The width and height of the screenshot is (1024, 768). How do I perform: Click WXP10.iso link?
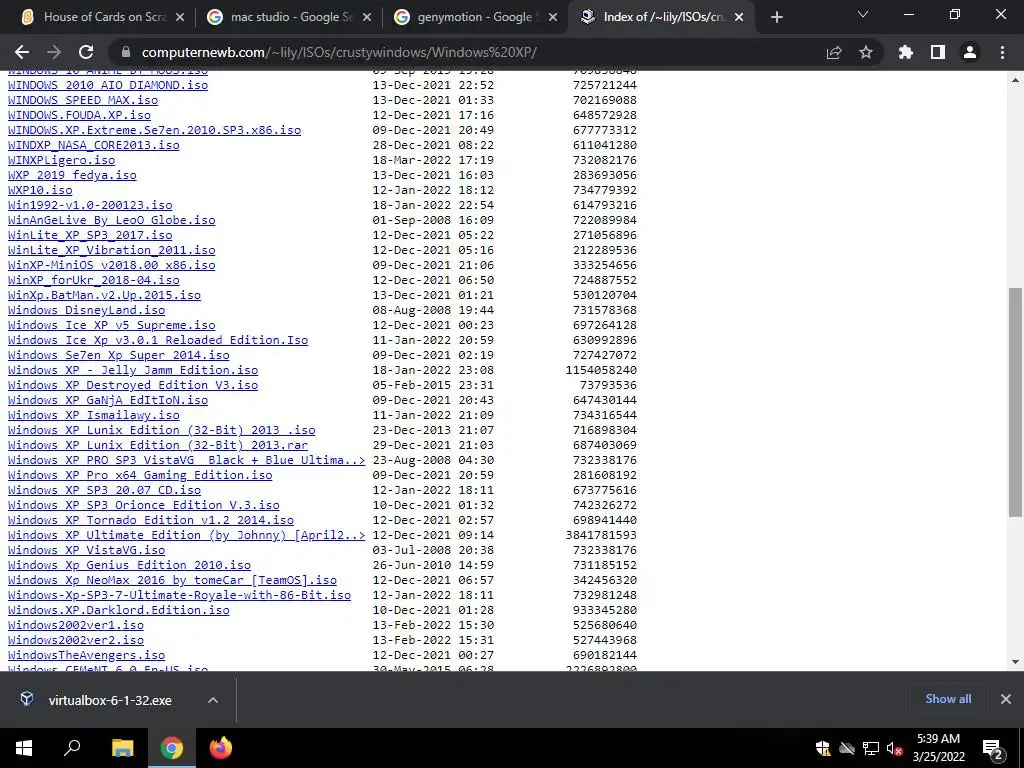(x=40, y=190)
